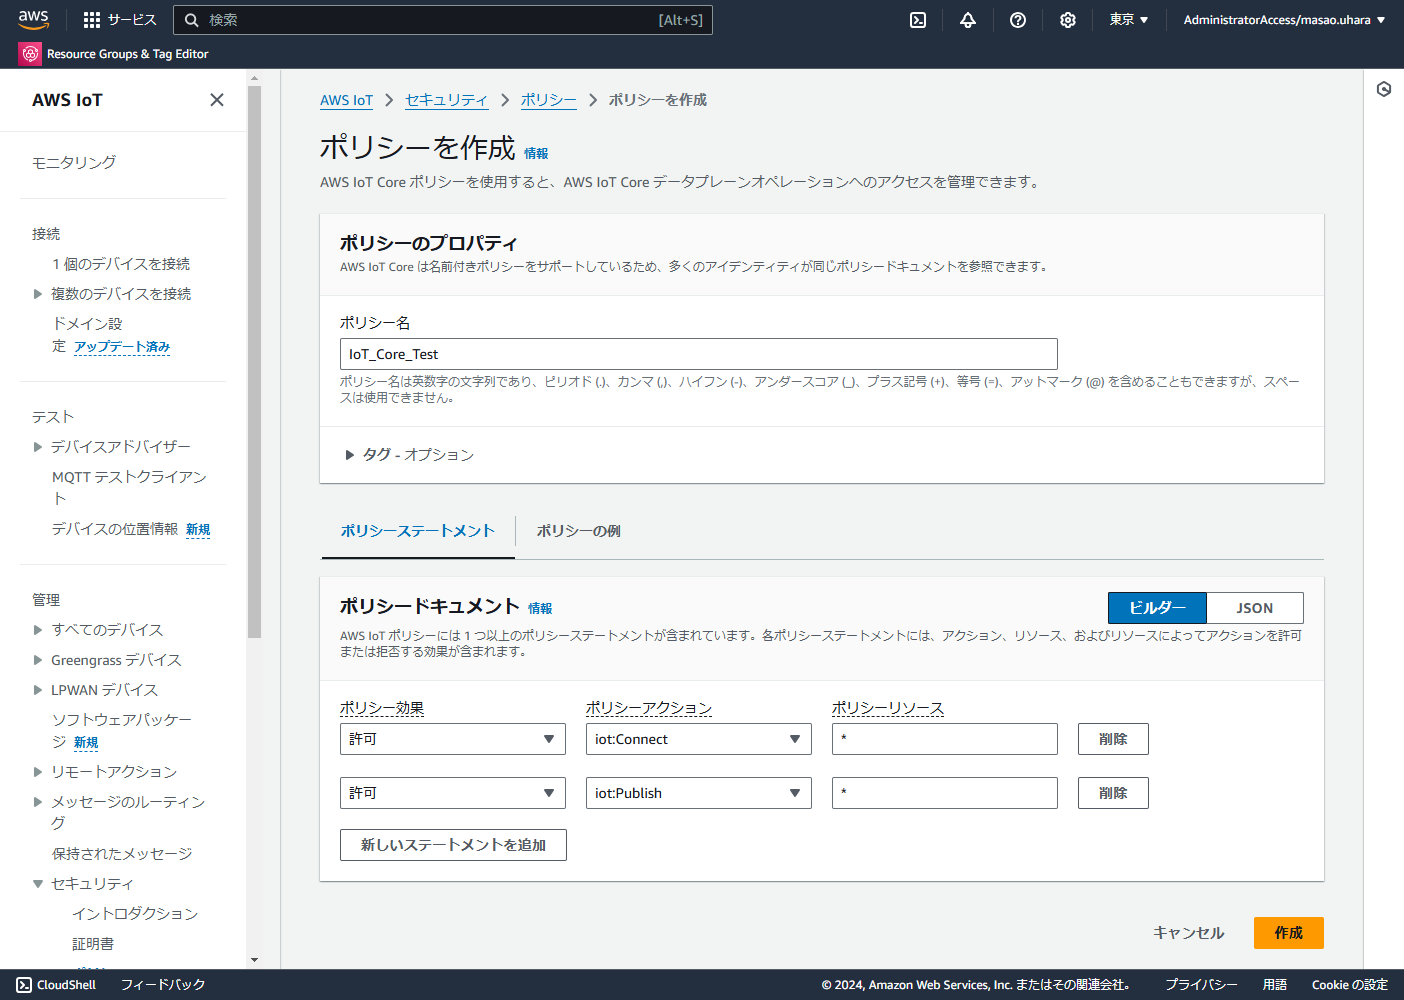Launch CloudShell from top bar icon
This screenshot has width=1404, height=1000.
[x=918, y=20]
